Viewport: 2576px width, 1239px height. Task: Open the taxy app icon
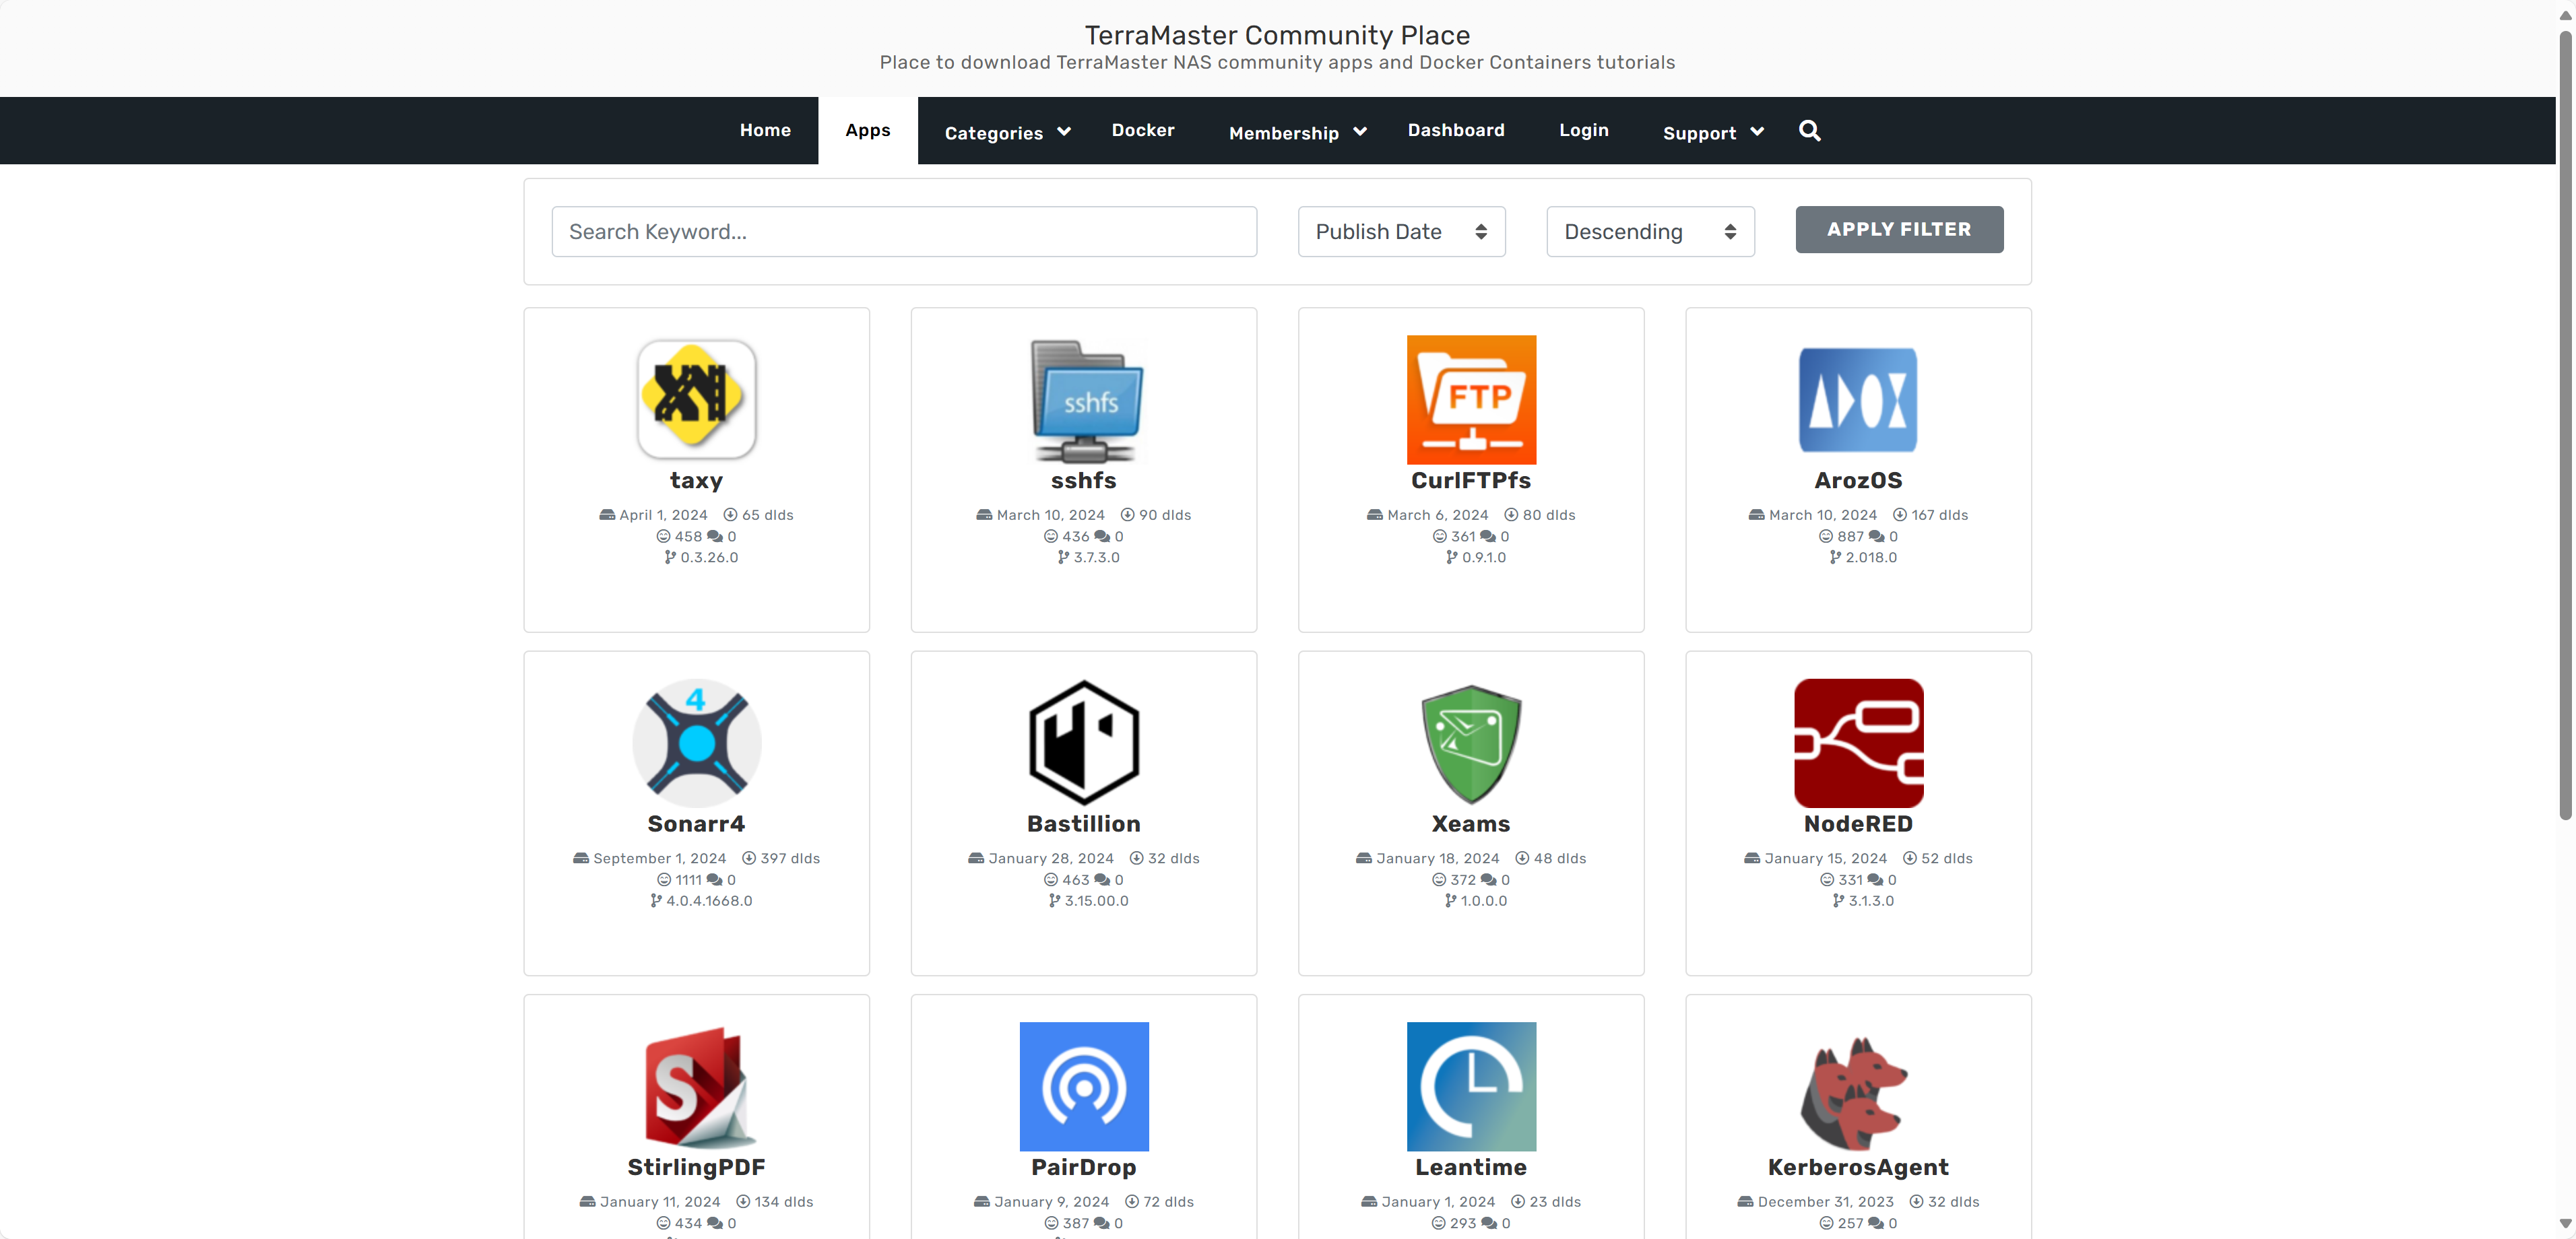696,400
